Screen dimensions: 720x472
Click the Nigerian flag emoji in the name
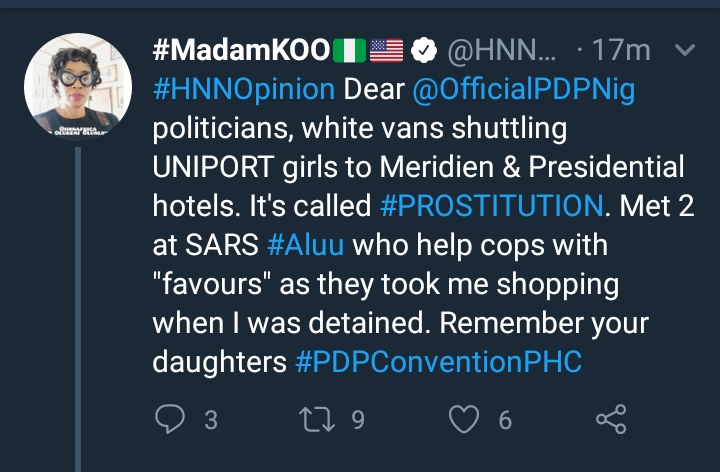[x=349, y=48]
